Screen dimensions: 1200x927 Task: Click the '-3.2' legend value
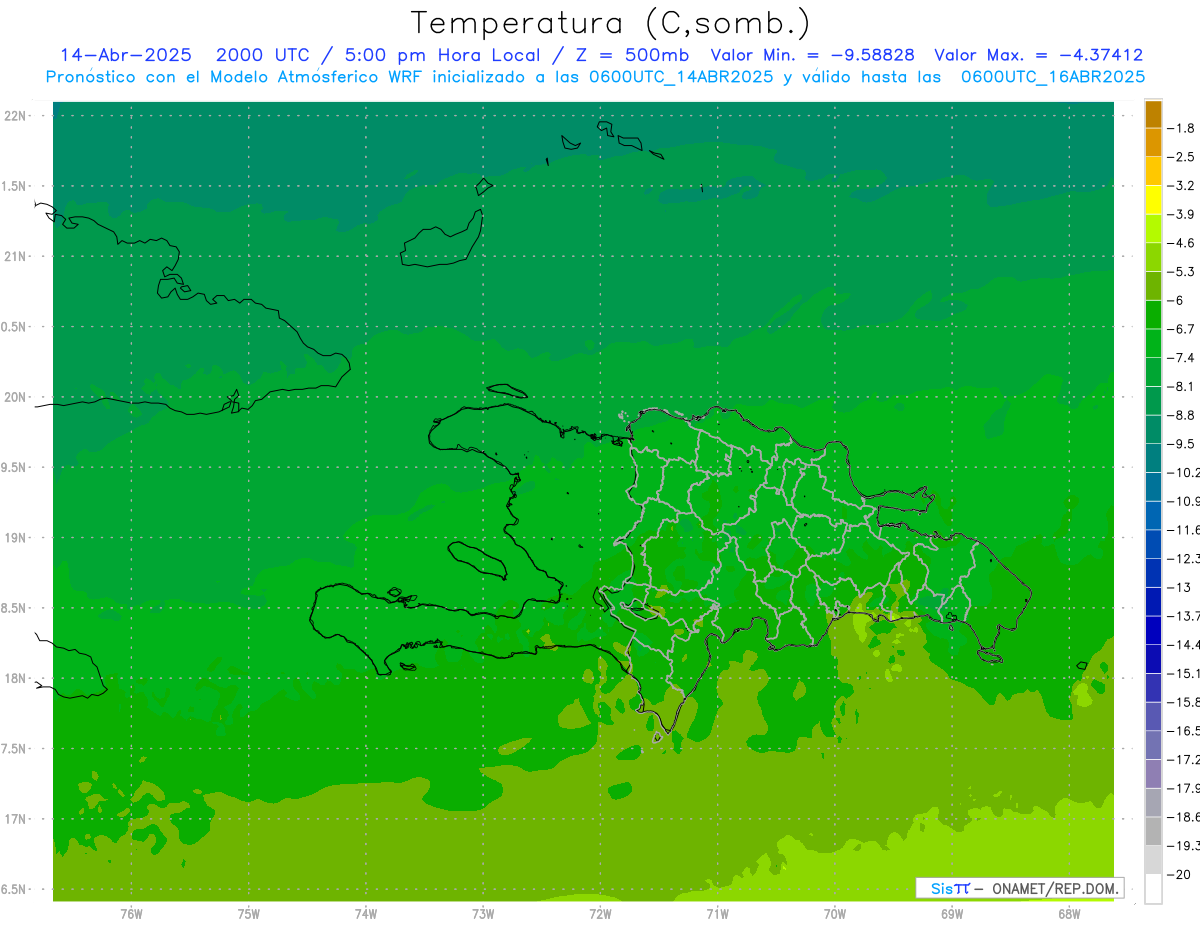click(x=1181, y=186)
